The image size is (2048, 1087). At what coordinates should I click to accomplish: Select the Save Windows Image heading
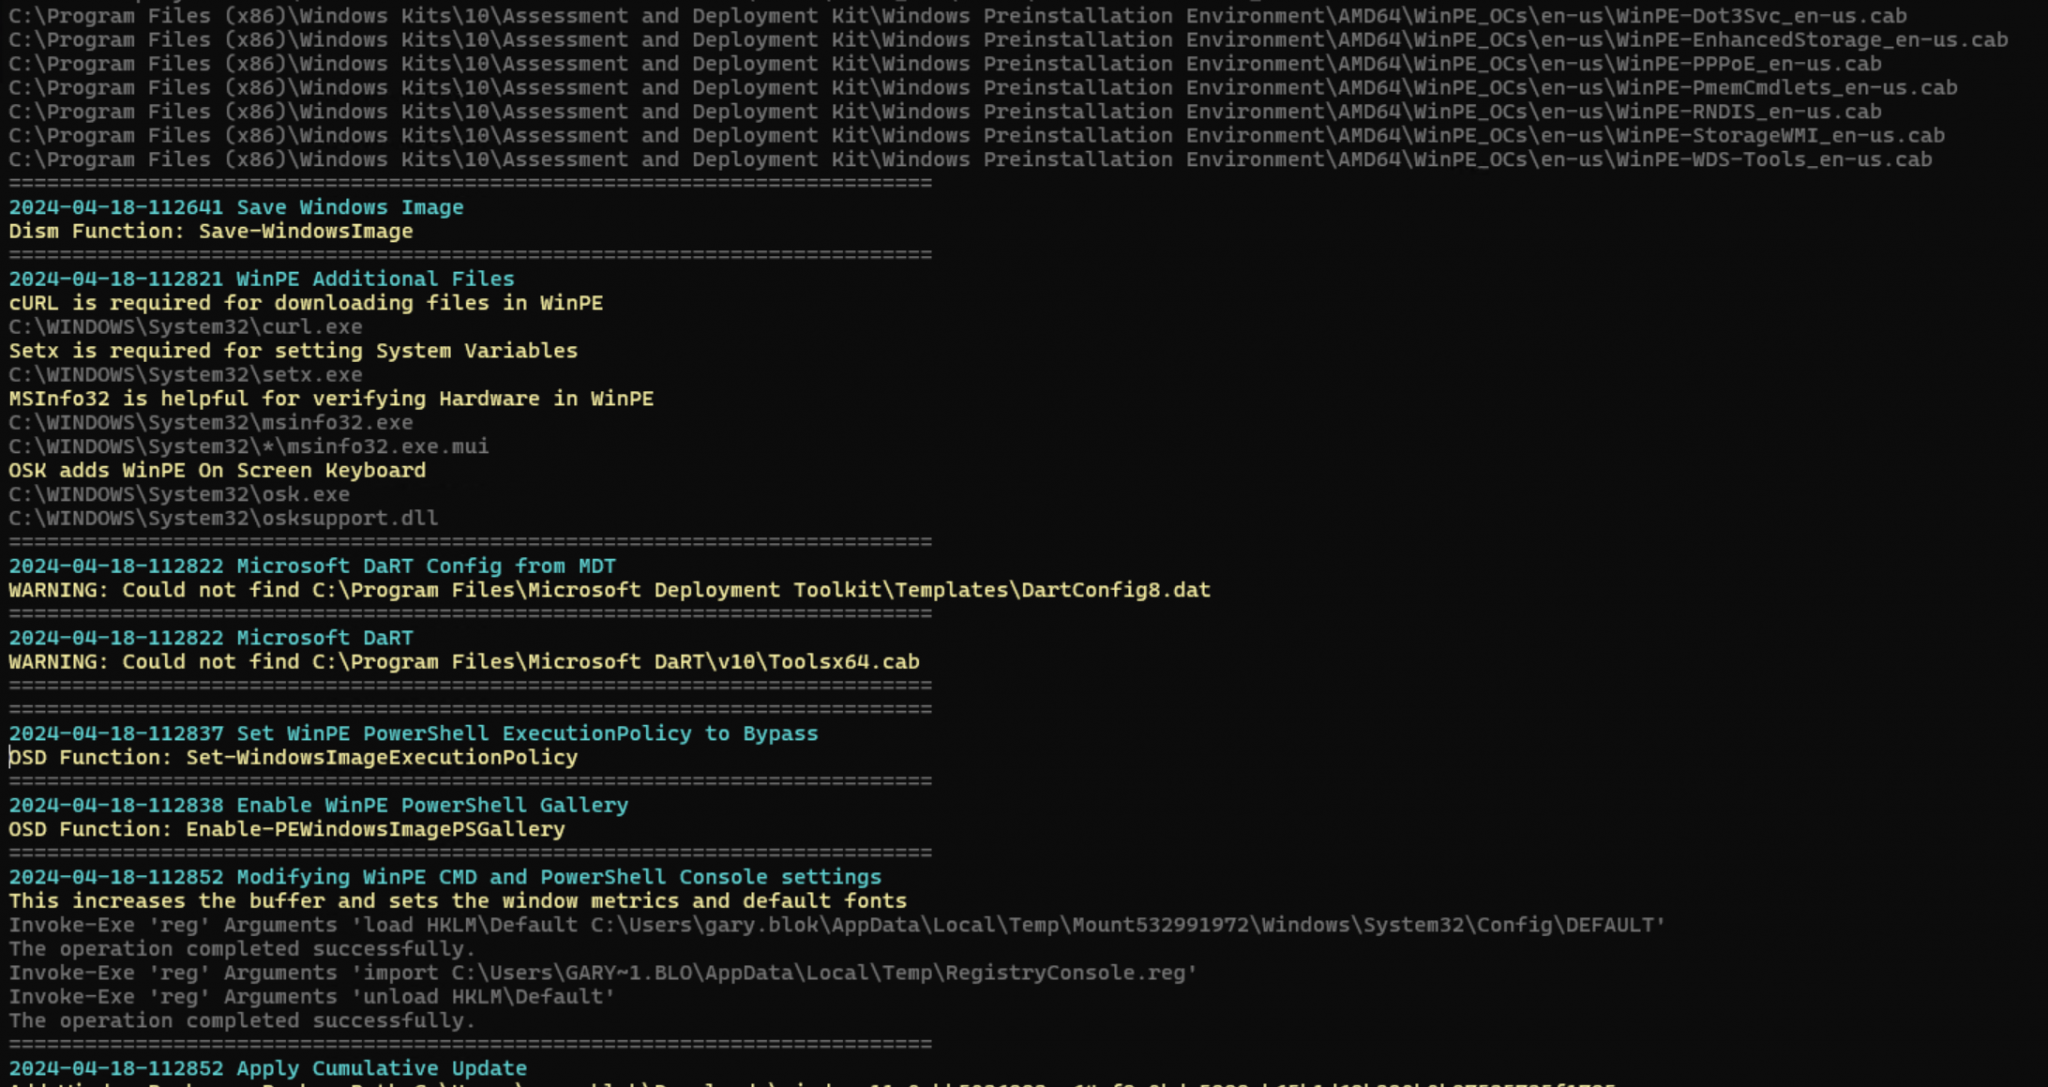point(235,207)
